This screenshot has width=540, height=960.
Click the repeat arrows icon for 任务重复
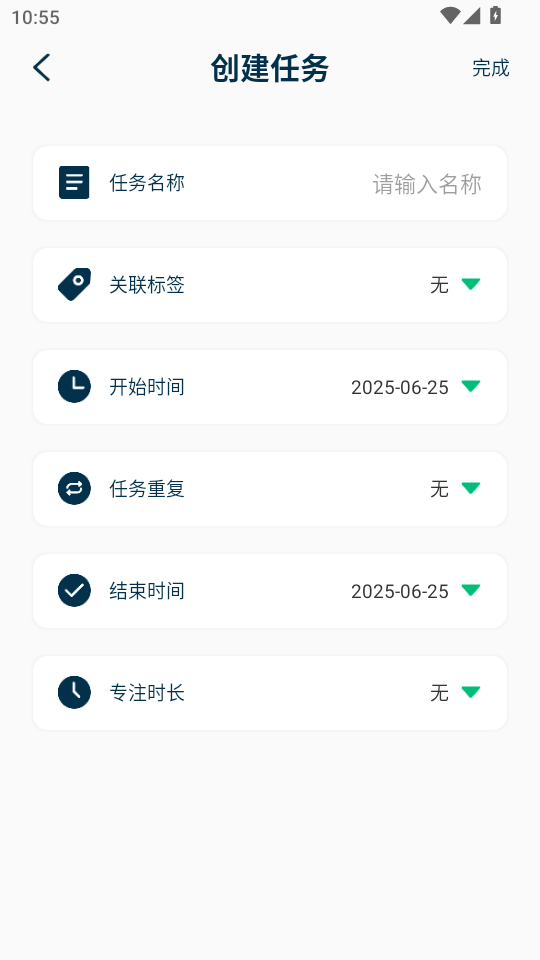coord(74,489)
